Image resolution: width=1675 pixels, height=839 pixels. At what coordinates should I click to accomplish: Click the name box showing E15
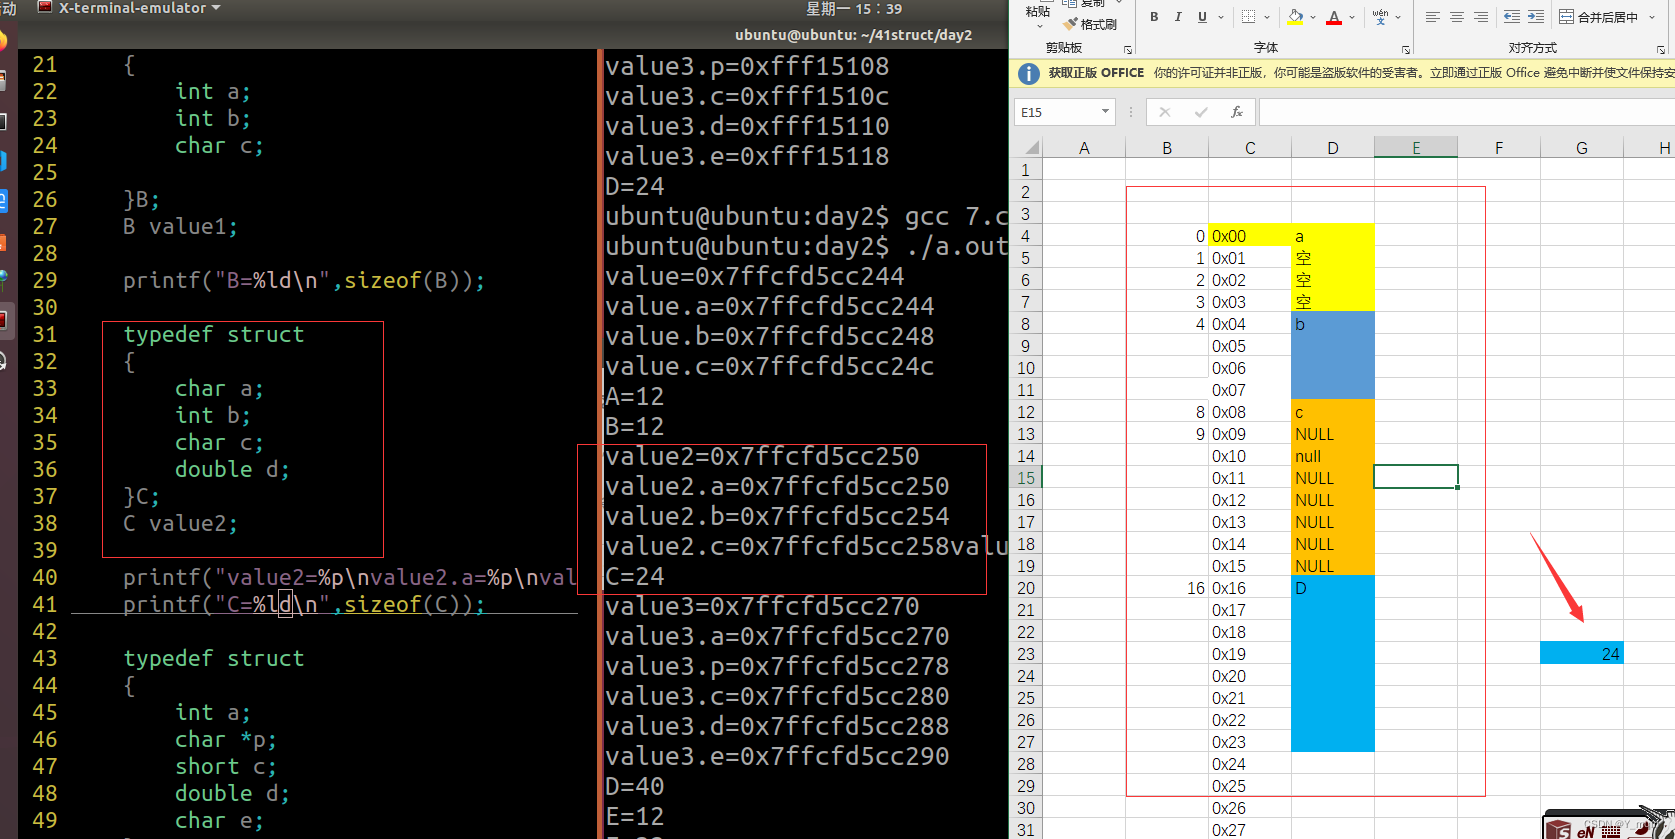(x=1056, y=112)
